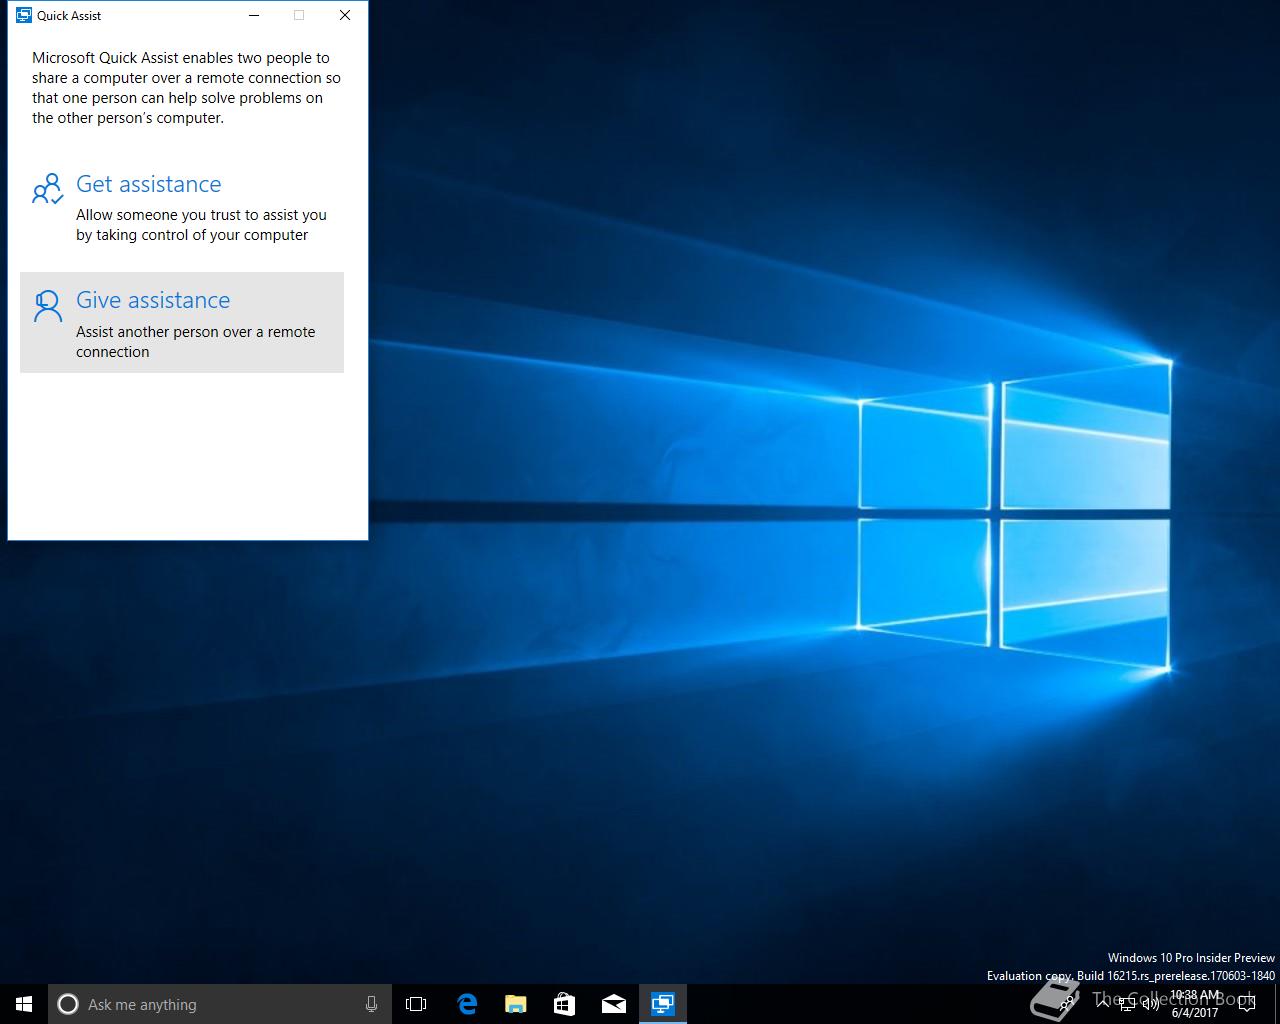The image size is (1280, 1024).
Task: Open the Action Center notifications icon
Action: tap(1246, 1004)
